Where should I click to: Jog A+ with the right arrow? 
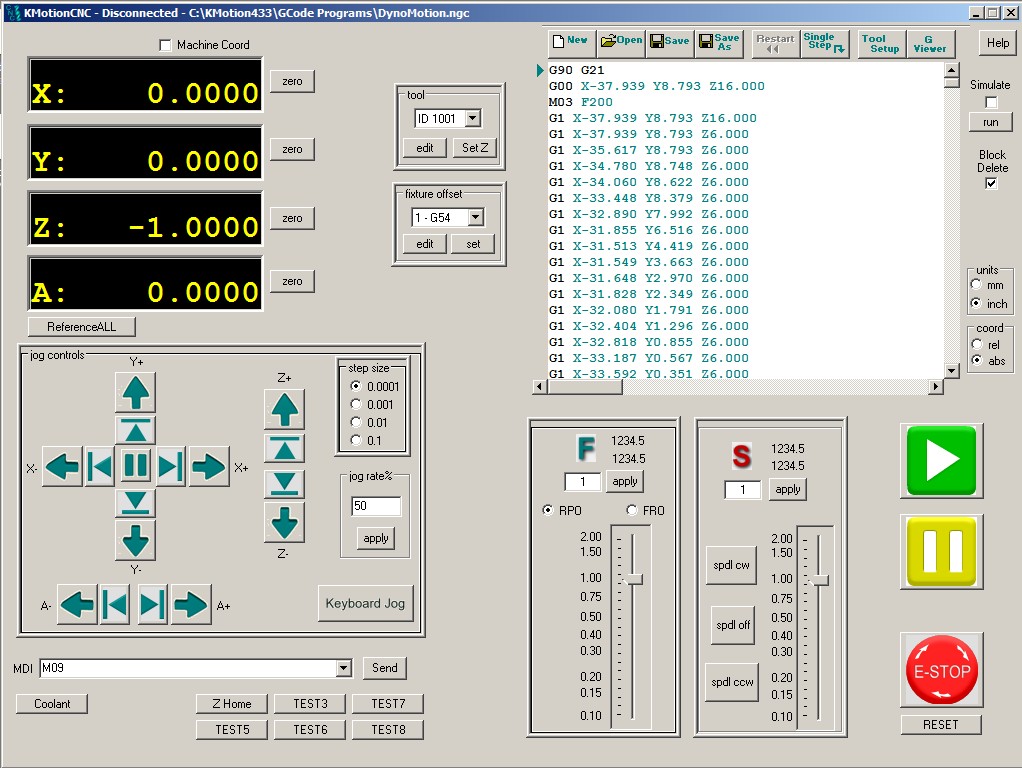191,605
